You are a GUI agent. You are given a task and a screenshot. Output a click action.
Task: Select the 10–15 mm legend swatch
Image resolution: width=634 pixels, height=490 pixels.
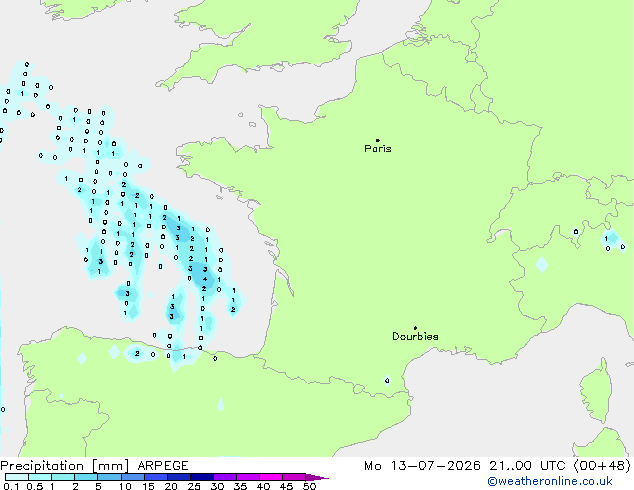click(x=132, y=477)
